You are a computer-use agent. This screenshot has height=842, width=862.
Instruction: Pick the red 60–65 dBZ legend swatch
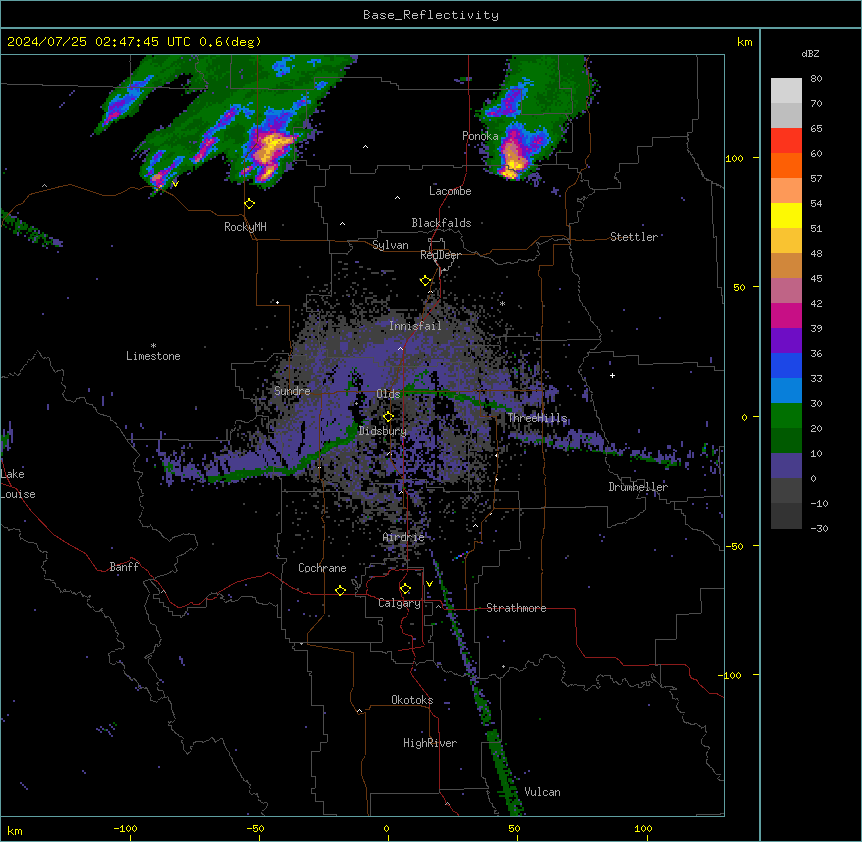click(786, 141)
